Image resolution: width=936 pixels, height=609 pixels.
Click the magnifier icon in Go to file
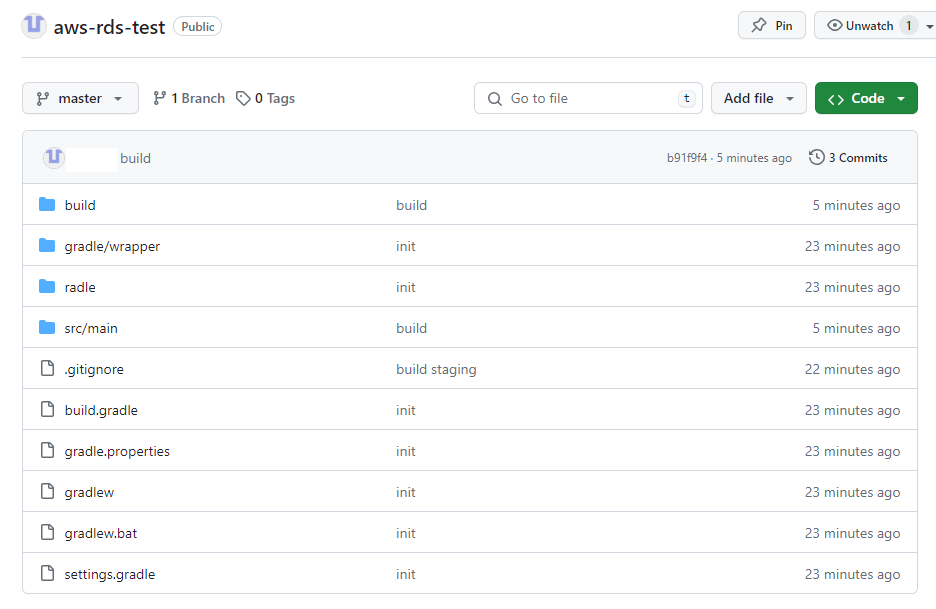click(x=495, y=99)
